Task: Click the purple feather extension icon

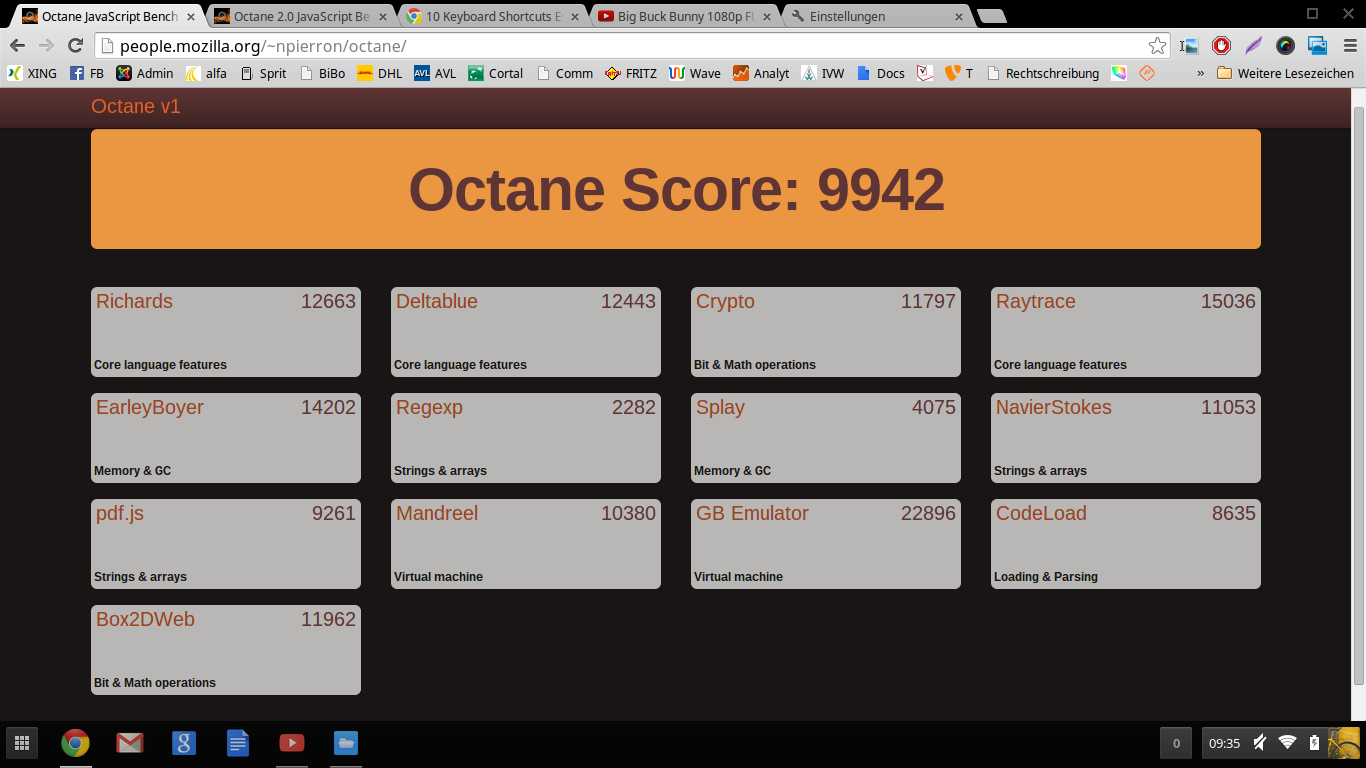Action: (1253, 46)
